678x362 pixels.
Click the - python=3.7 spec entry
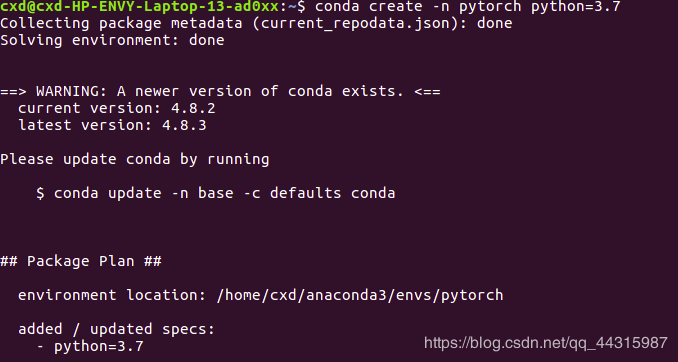pyautogui.click(x=90, y=346)
